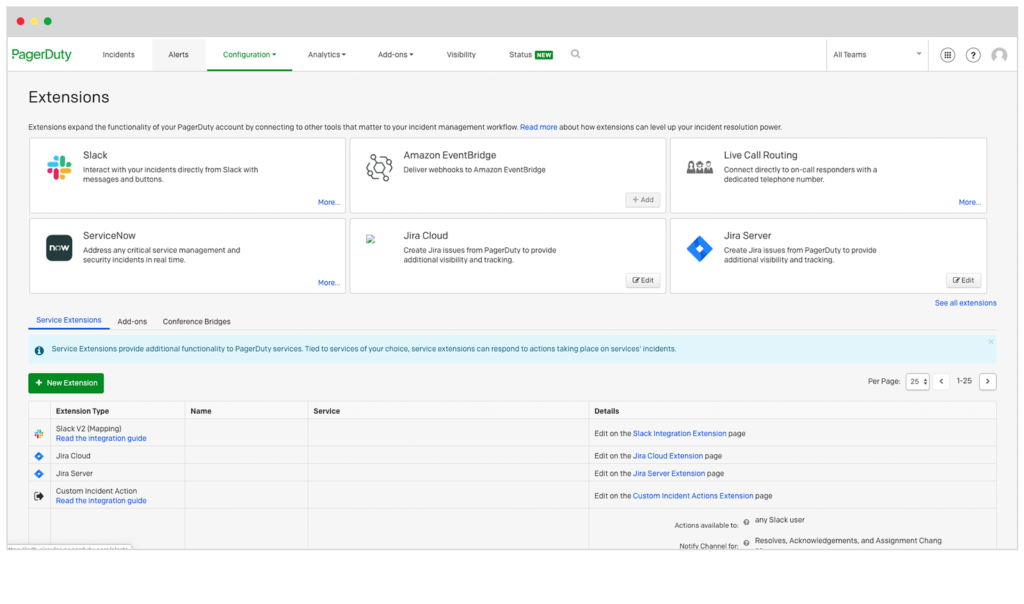
Task: Click the info icon in blue banner
Action: click(39, 351)
